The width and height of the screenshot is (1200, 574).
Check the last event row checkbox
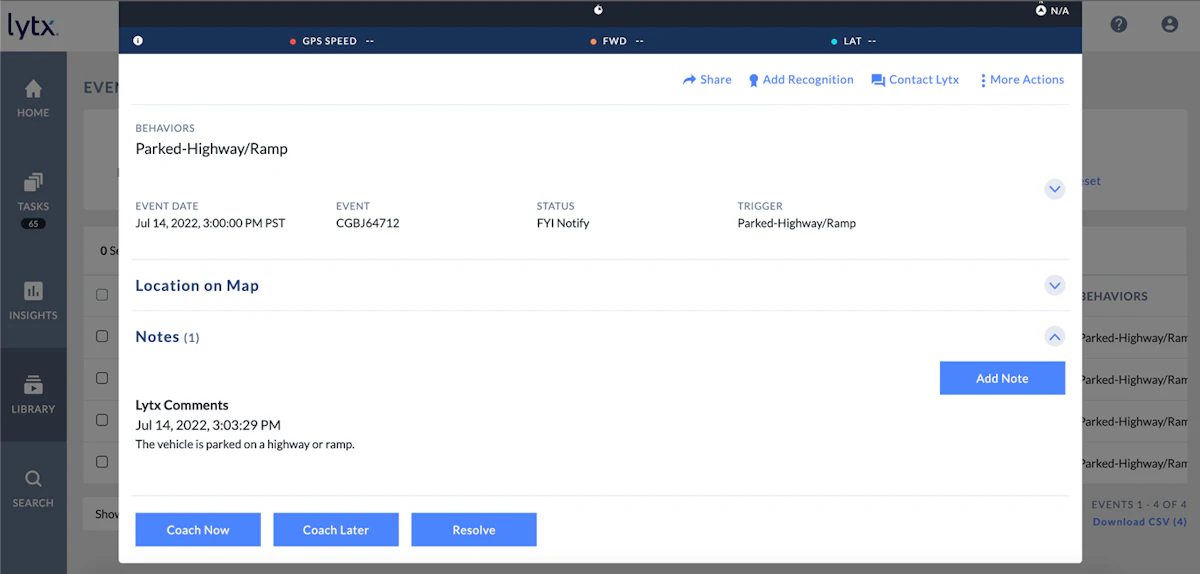pyautogui.click(x=102, y=462)
